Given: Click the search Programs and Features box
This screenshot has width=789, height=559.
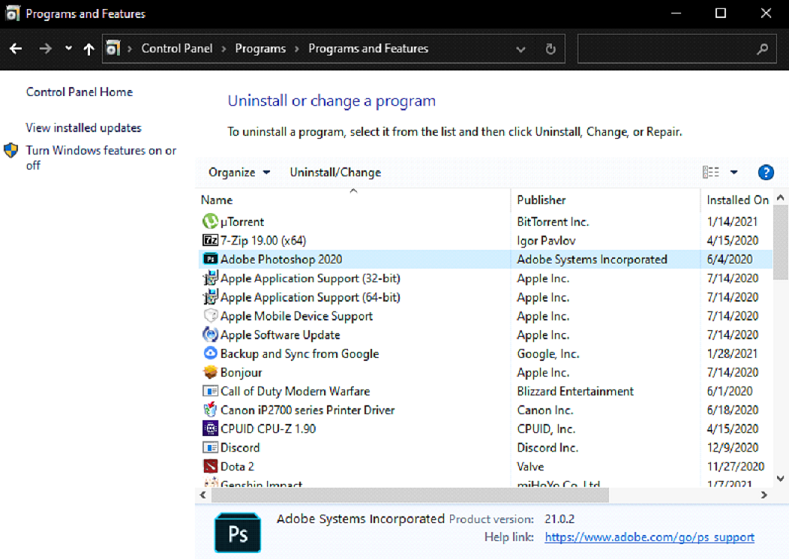Looking at the screenshot, I should pyautogui.click(x=676, y=49).
